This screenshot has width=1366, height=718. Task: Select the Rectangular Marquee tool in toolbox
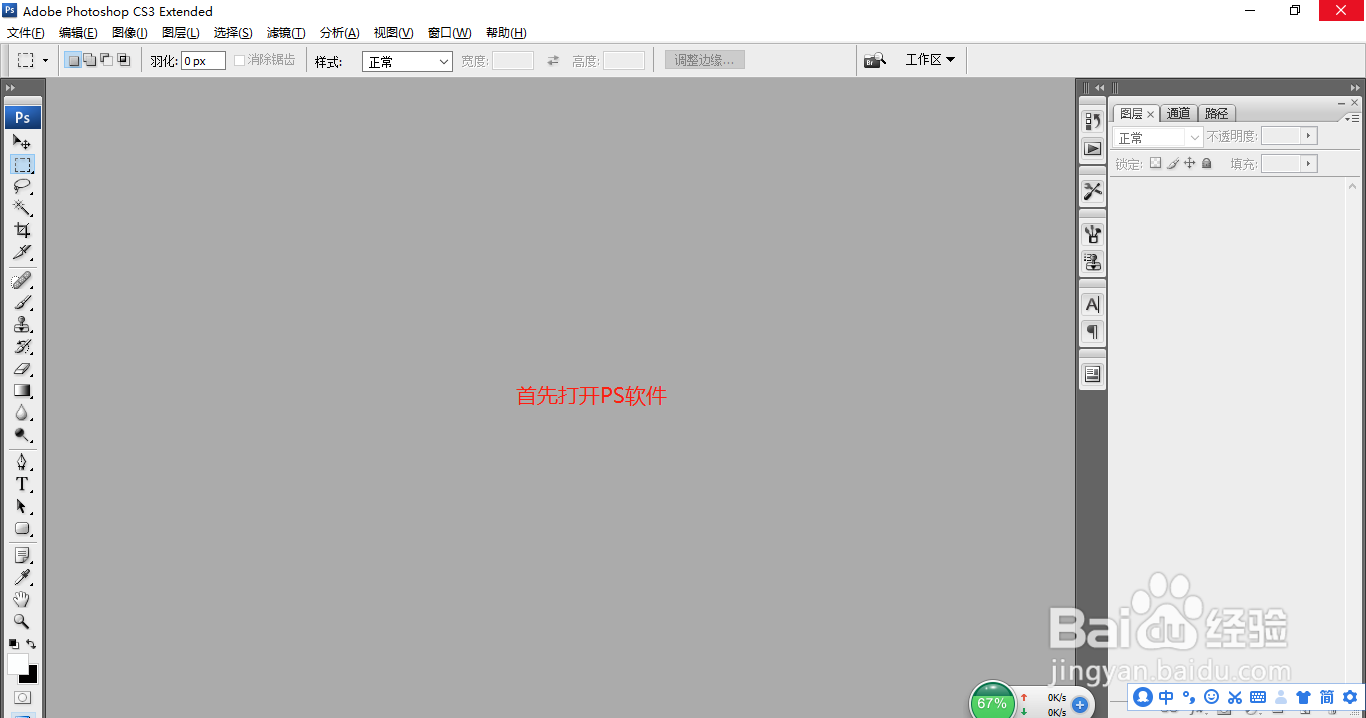click(x=22, y=164)
